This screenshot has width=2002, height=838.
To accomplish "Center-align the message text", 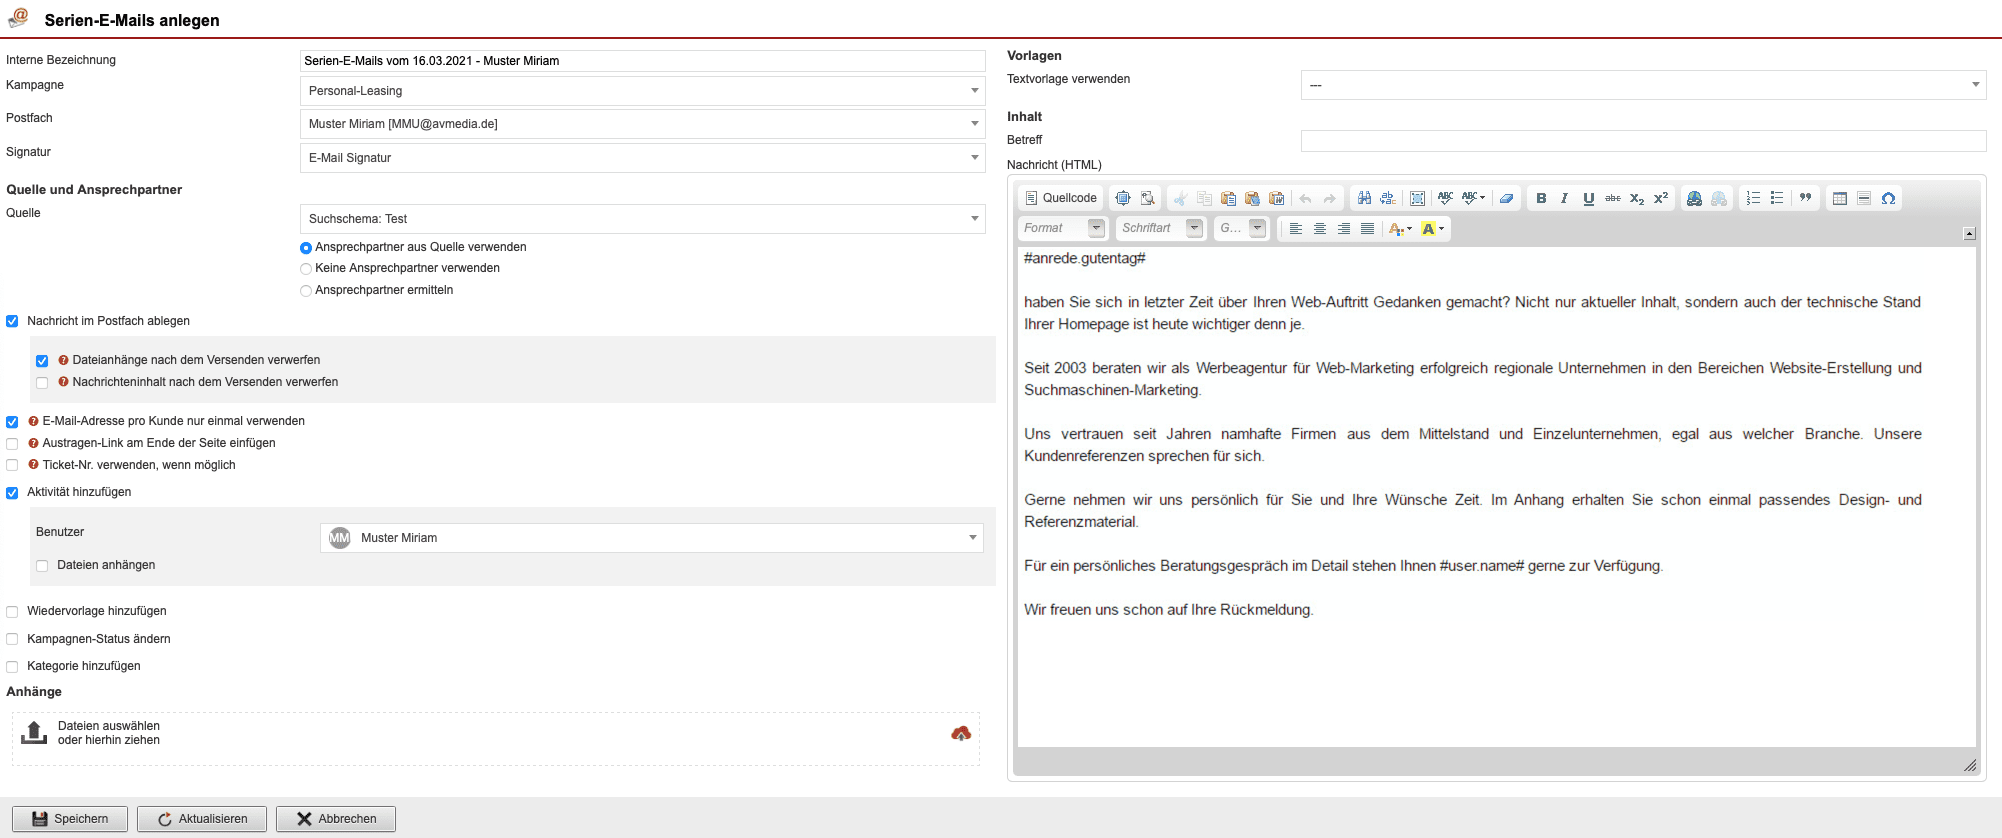I will 1320,229.
